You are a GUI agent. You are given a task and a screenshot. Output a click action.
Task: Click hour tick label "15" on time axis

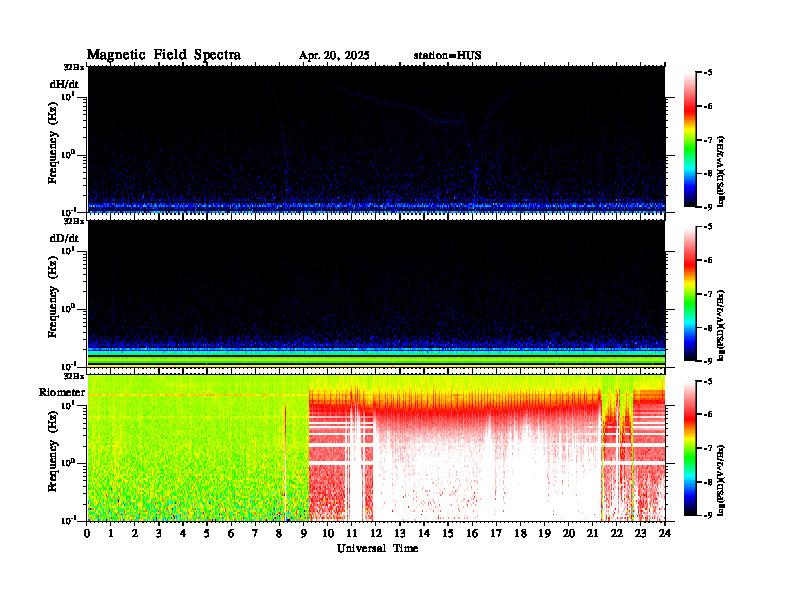tap(448, 534)
